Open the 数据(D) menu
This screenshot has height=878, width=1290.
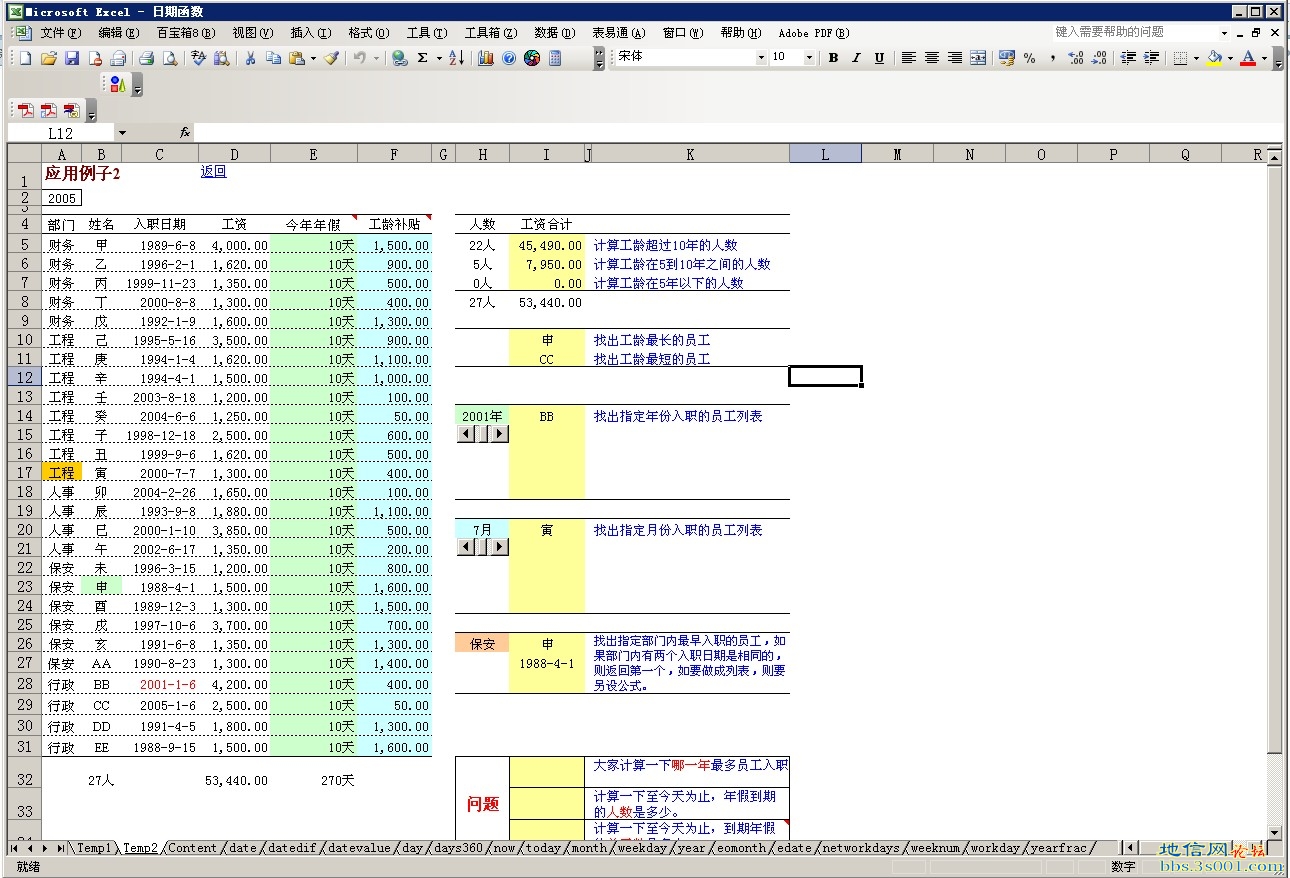(x=555, y=33)
